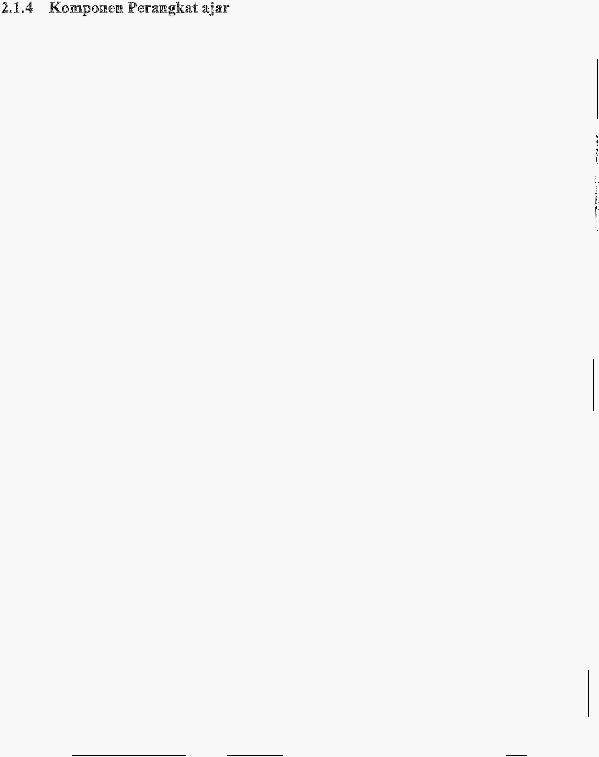Click the medium-length horizontal underline at the bottom
599x757 pixels.
coord(255,755)
